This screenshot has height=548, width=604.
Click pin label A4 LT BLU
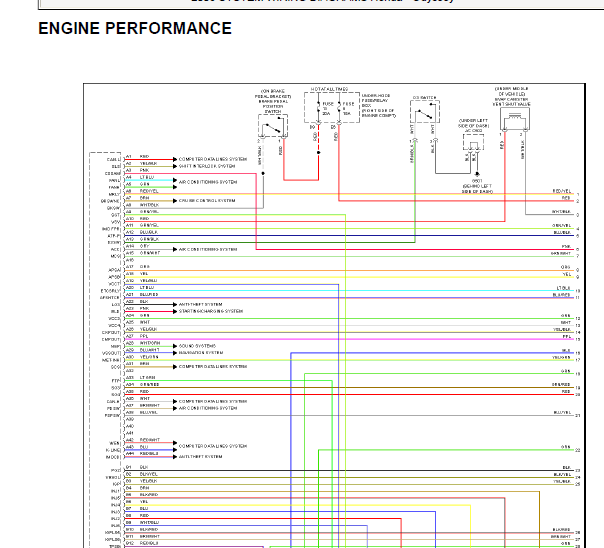point(140,177)
